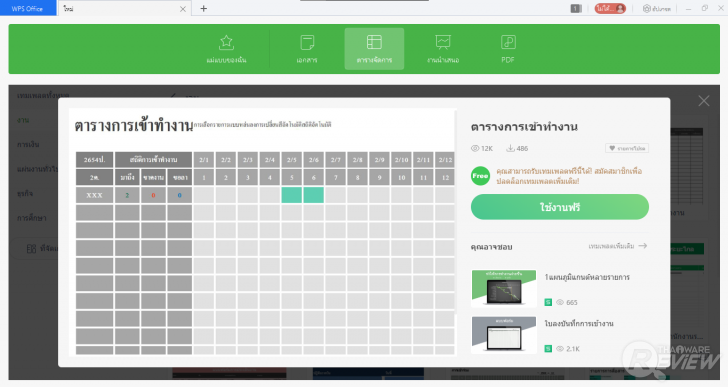Click the 2/5 date header in preview
728x387 pixels.
click(x=292, y=160)
